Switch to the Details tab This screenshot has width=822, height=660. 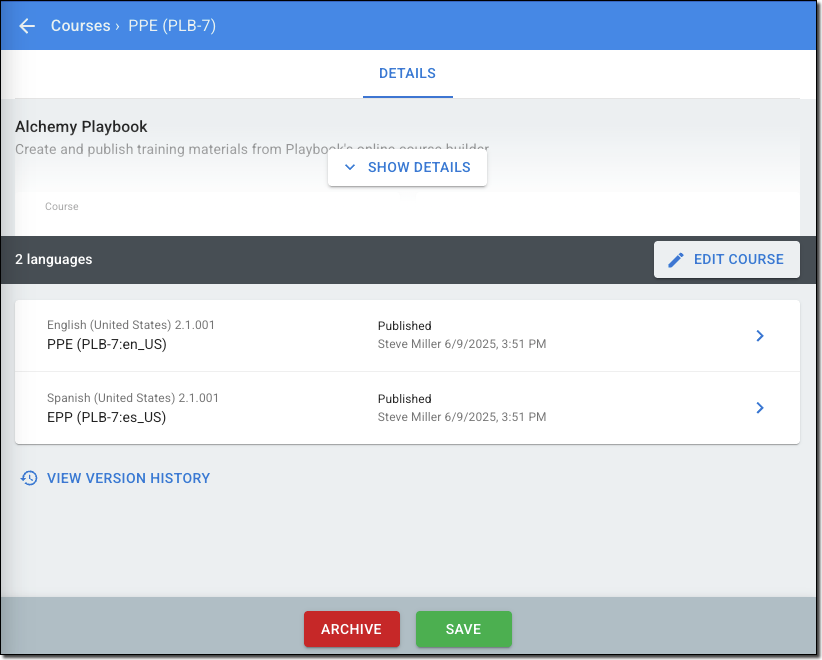[407, 74]
